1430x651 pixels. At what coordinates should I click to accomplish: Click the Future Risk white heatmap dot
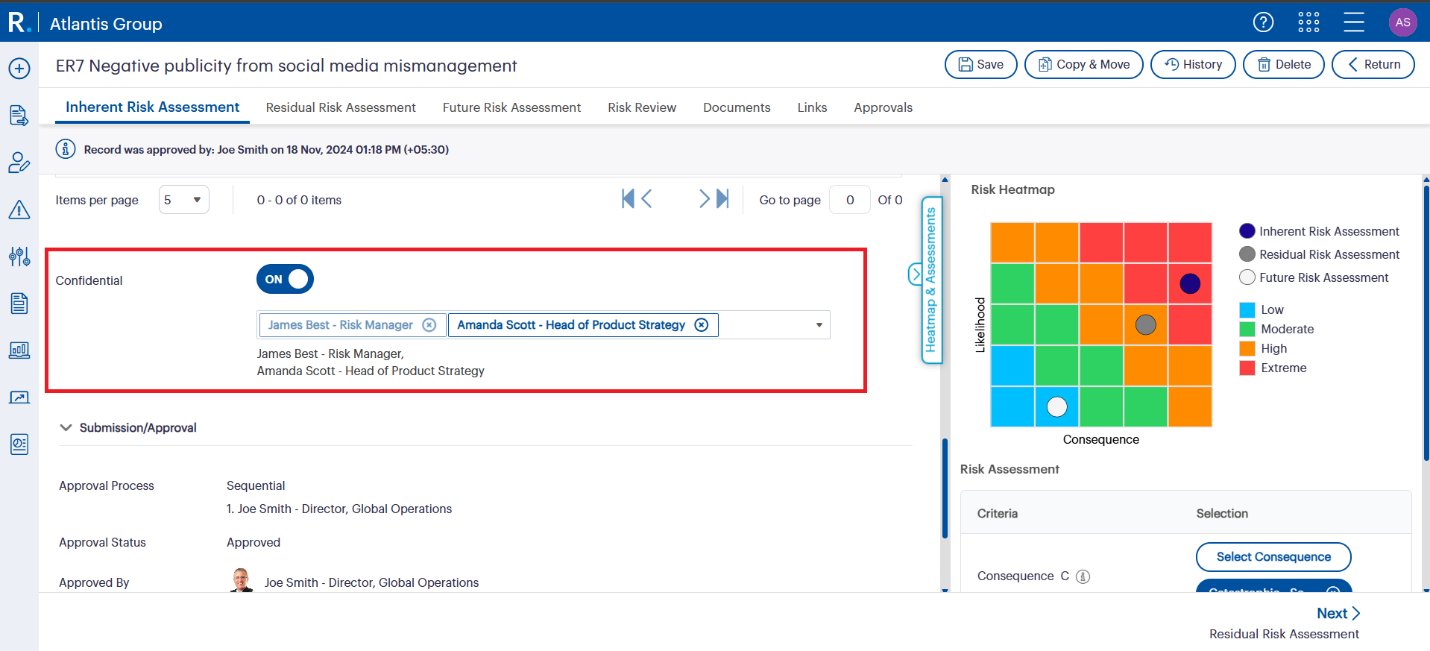click(x=1057, y=406)
